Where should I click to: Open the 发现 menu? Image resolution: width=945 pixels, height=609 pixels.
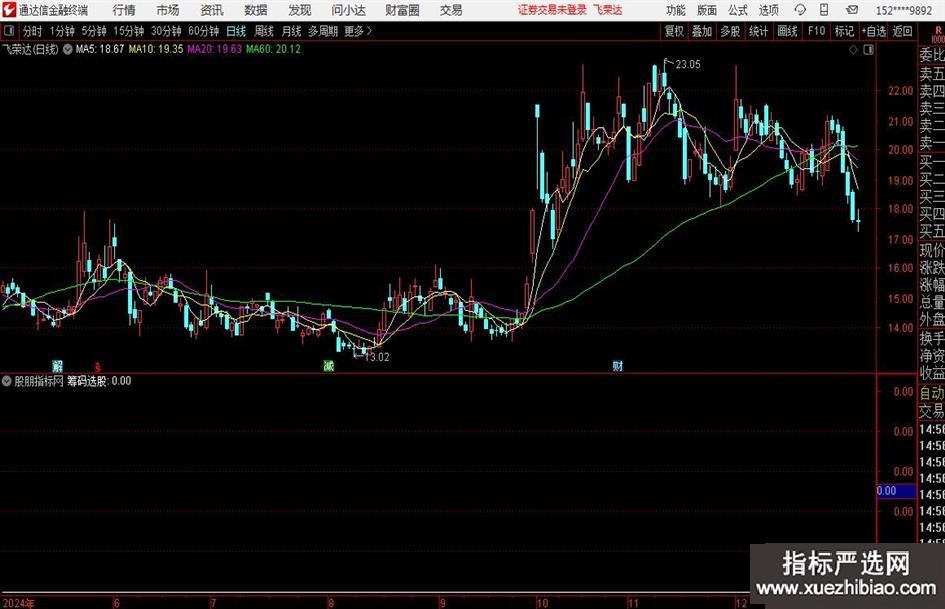[x=300, y=10]
